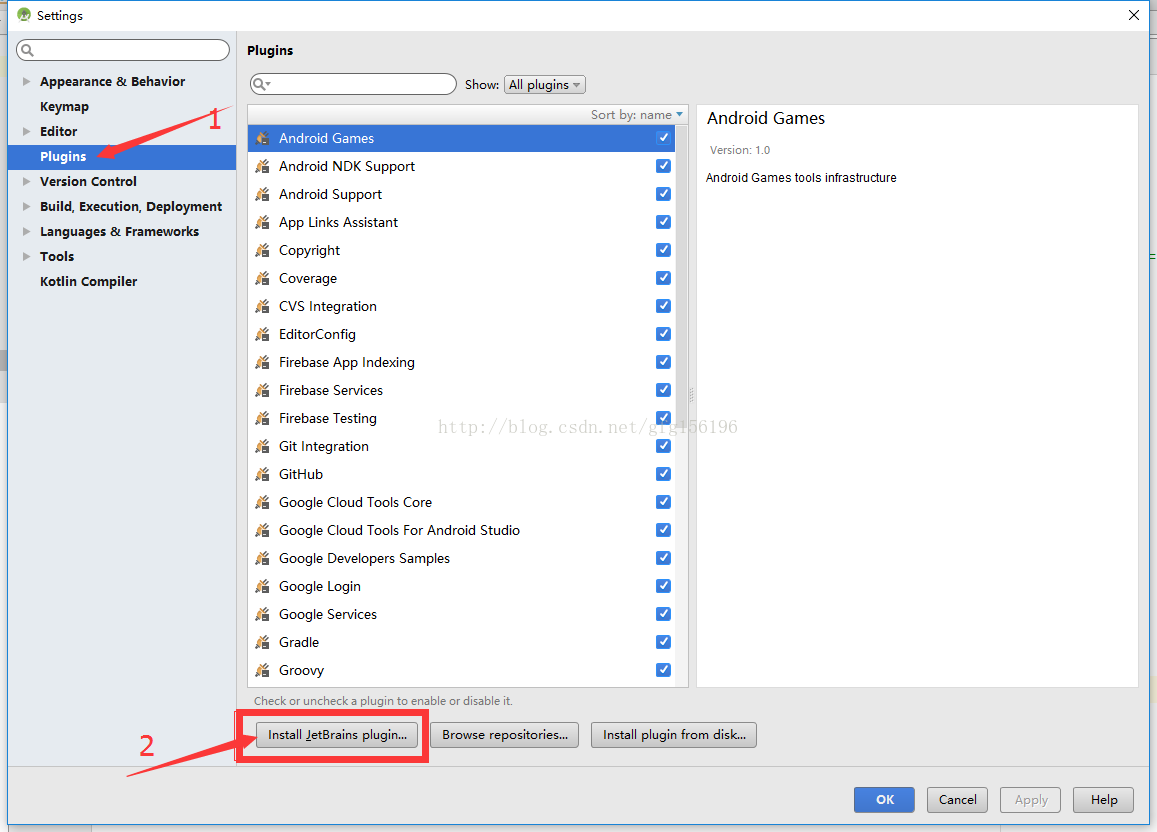Click the Android Games plugin icon
Viewport: 1157px width, 832px height.
point(262,138)
